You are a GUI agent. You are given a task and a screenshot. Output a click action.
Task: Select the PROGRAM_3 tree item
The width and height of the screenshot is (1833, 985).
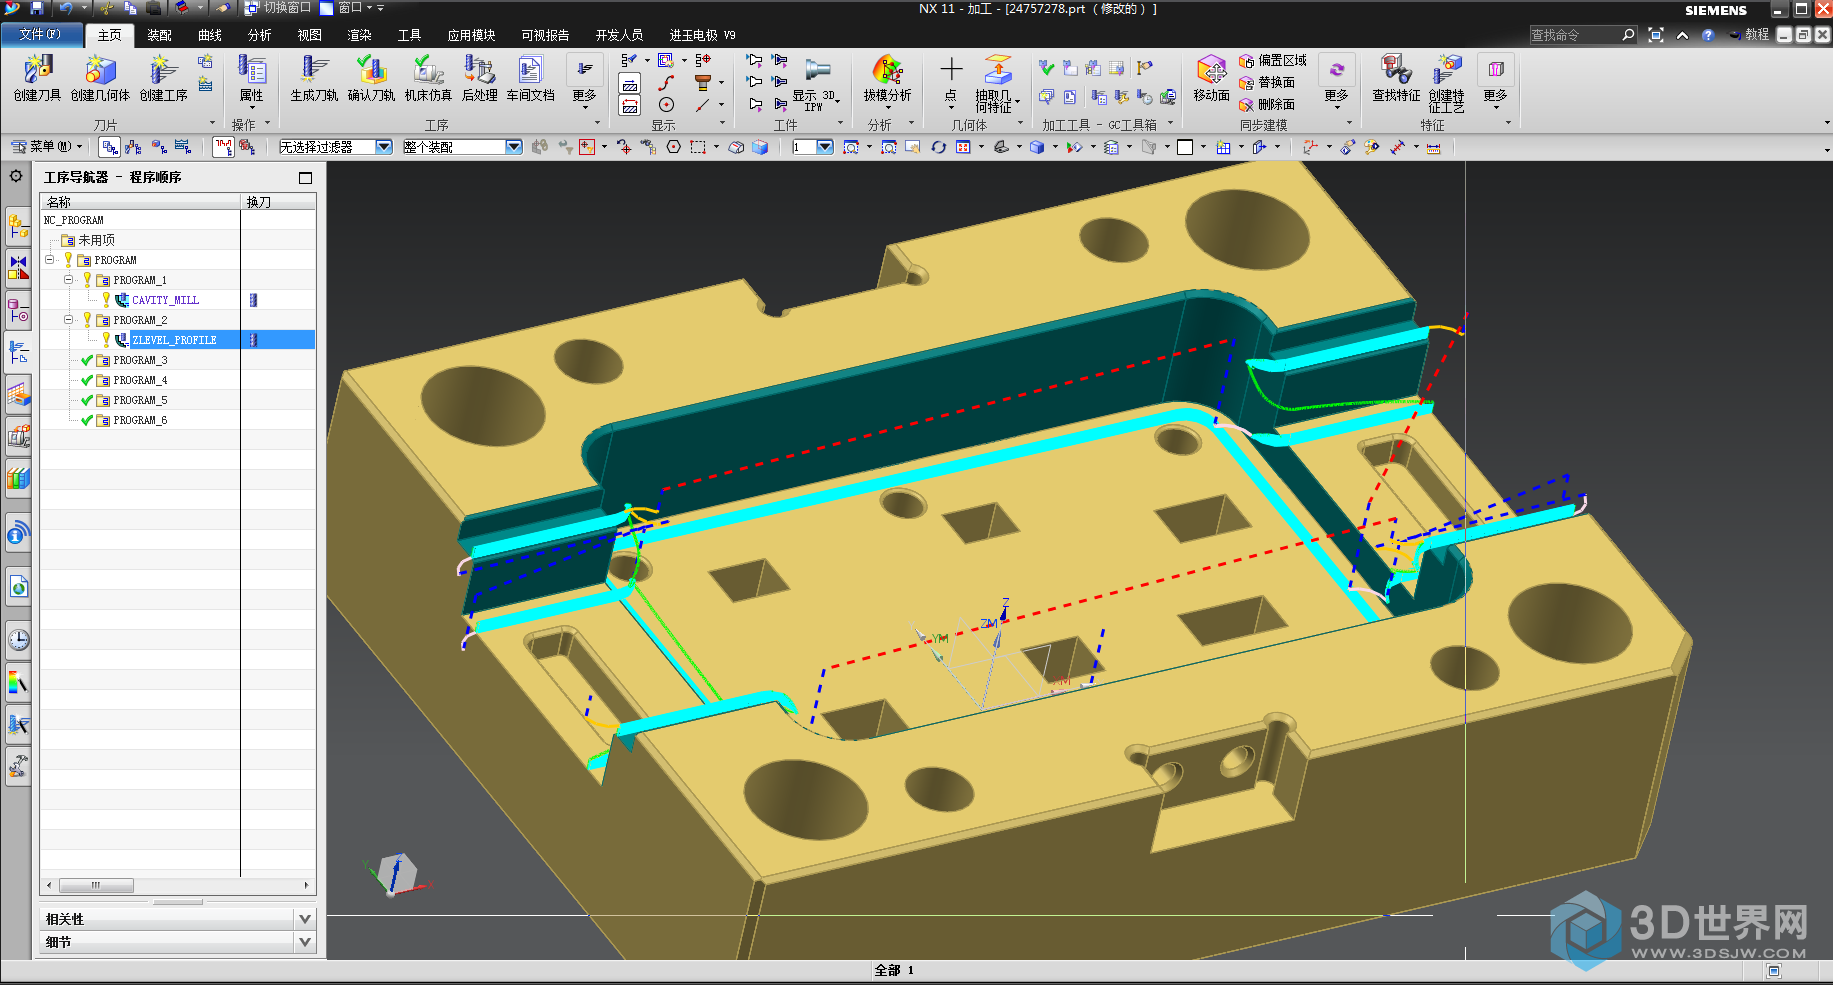click(x=140, y=360)
